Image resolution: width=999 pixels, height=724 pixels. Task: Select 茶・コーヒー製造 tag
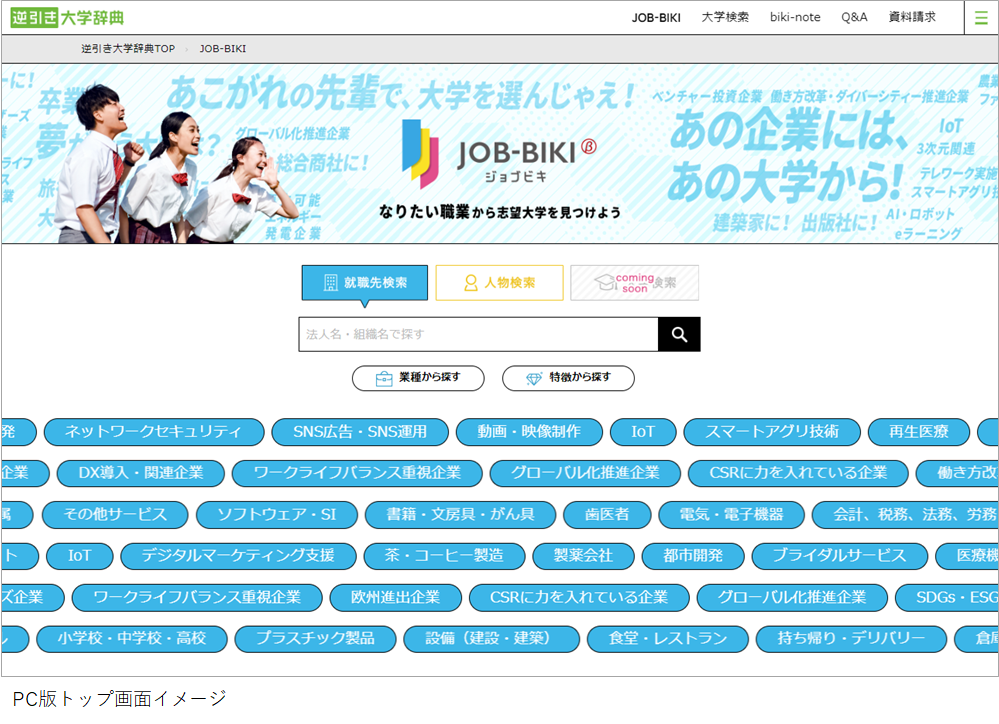click(444, 556)
